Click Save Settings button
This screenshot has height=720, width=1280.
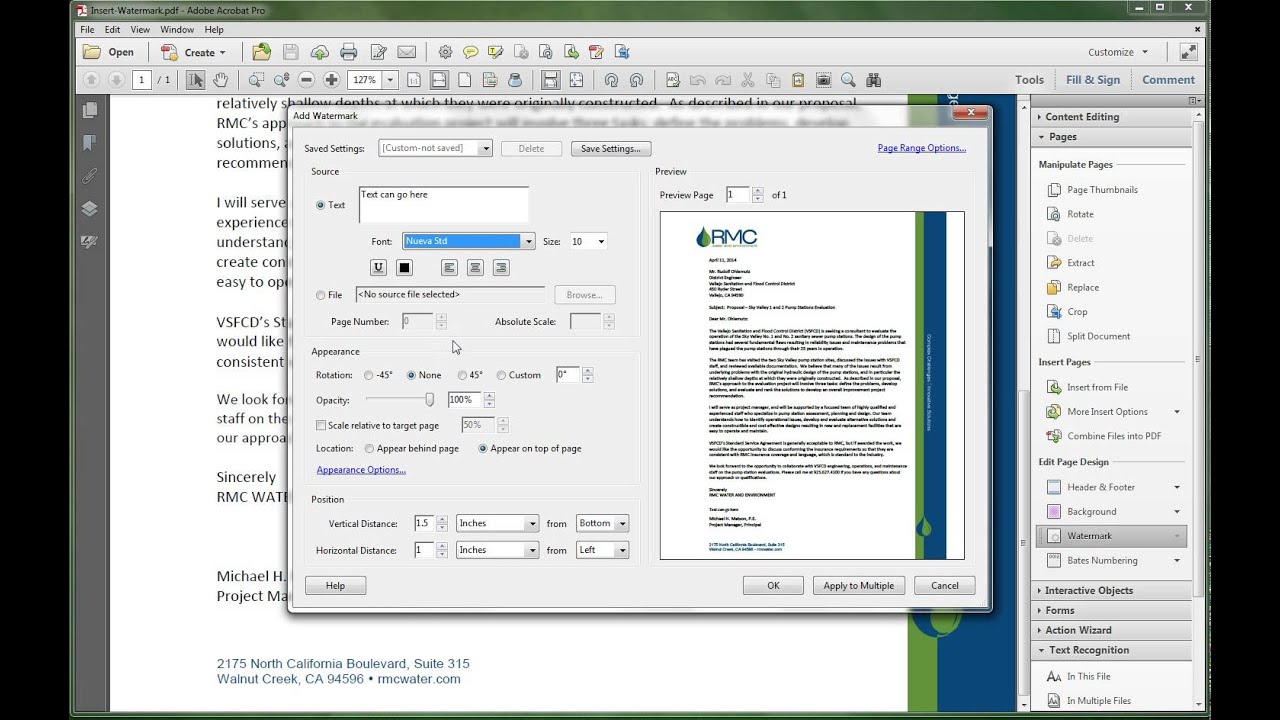click(x=611, y=149)
